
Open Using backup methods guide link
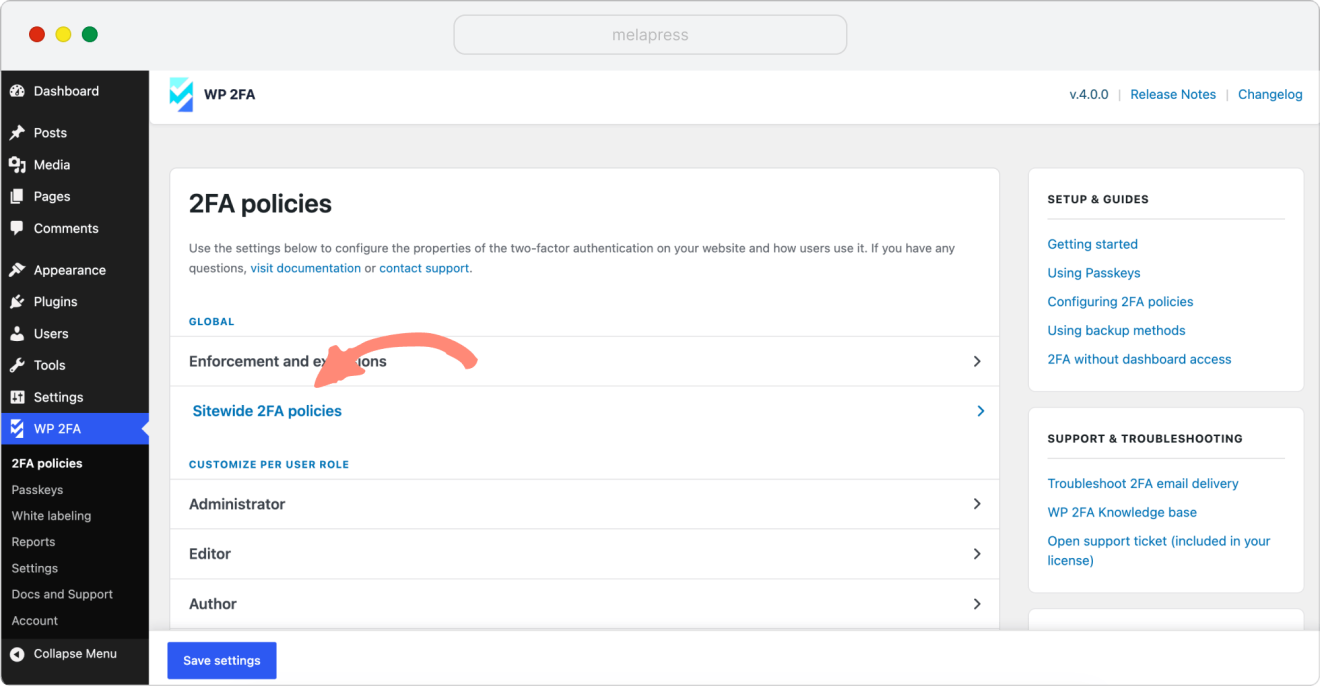click(x=1116, y=331)
